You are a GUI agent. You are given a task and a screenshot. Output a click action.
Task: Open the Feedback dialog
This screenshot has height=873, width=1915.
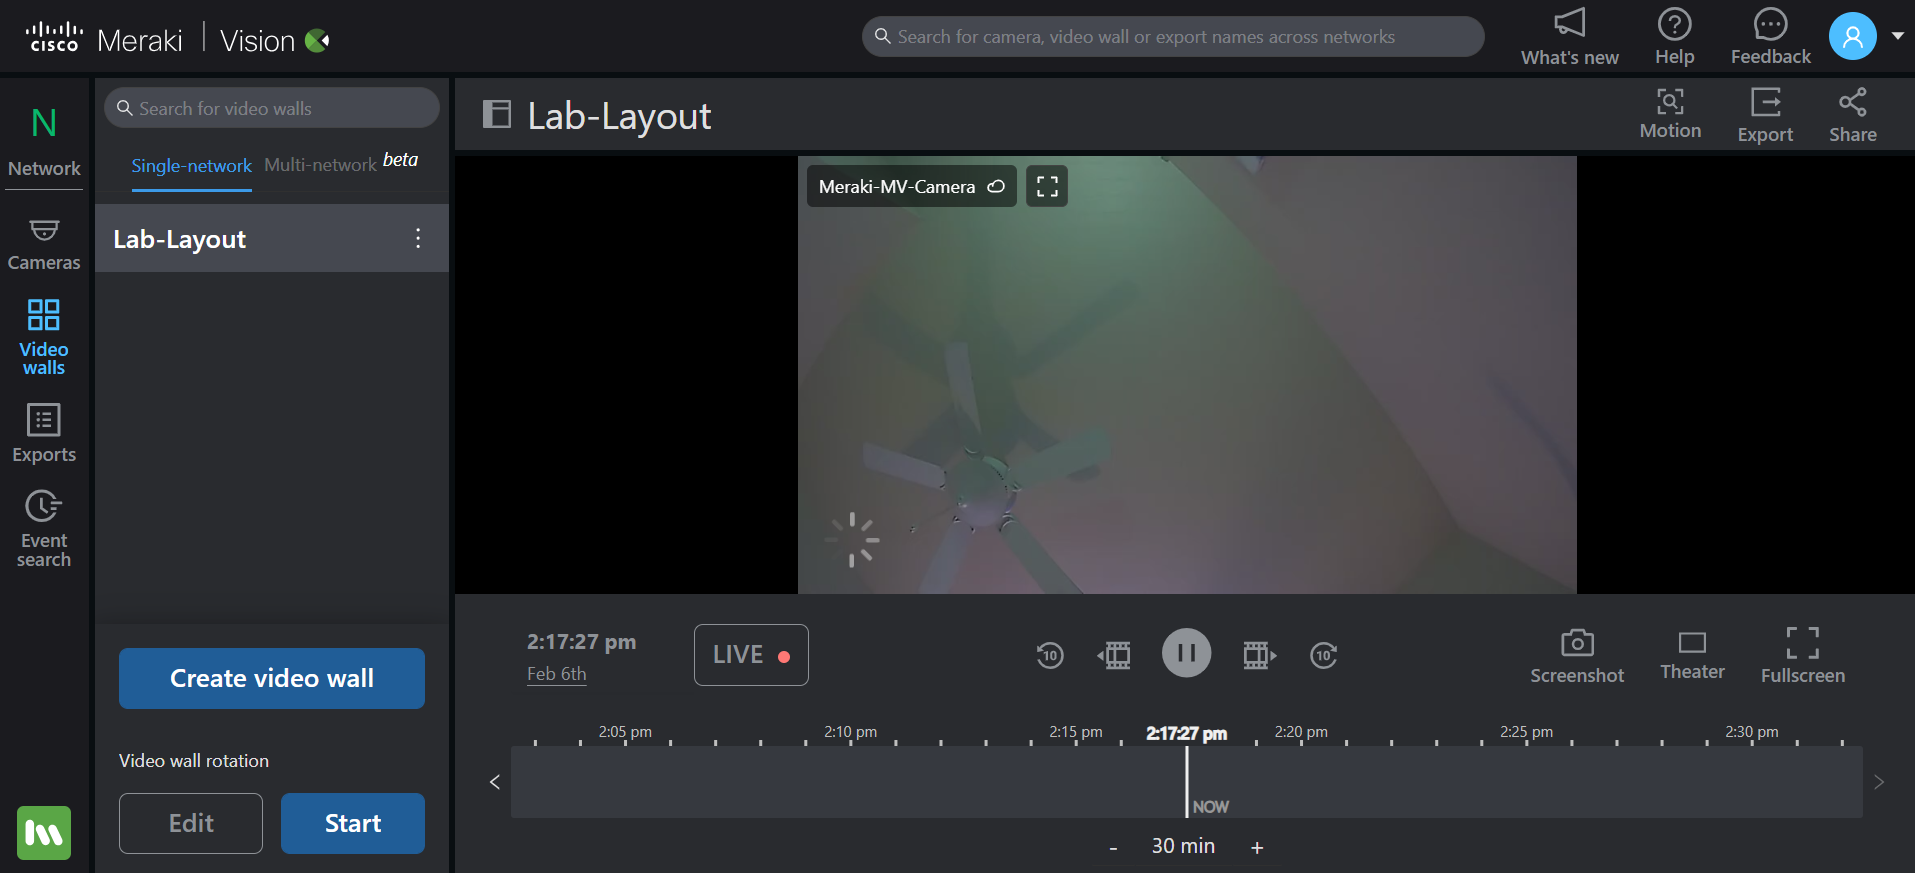pos(1770,37)
